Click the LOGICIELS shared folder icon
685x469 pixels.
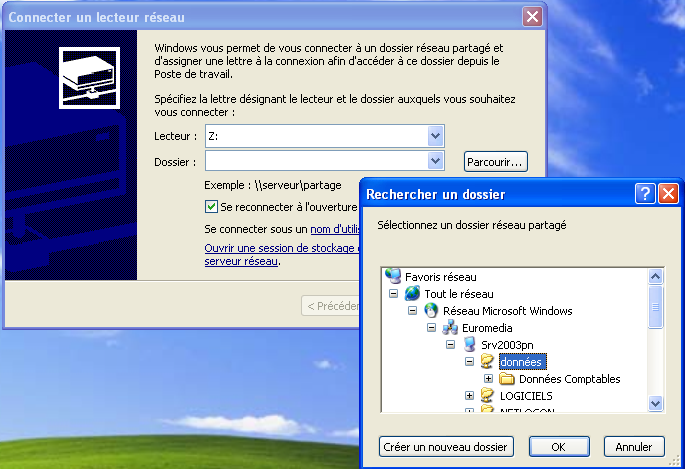click(487, 396)
